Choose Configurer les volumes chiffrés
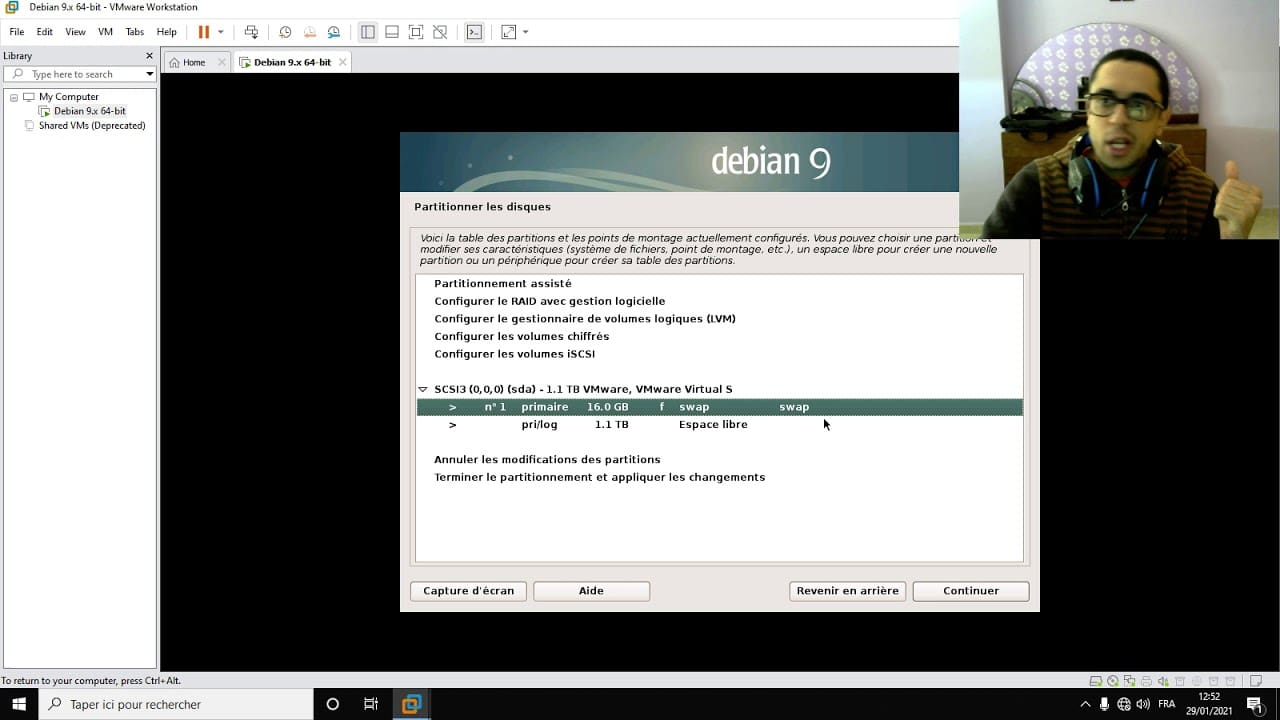The height and width of the screenshot is (720, 1280). [x=521, y=336]
